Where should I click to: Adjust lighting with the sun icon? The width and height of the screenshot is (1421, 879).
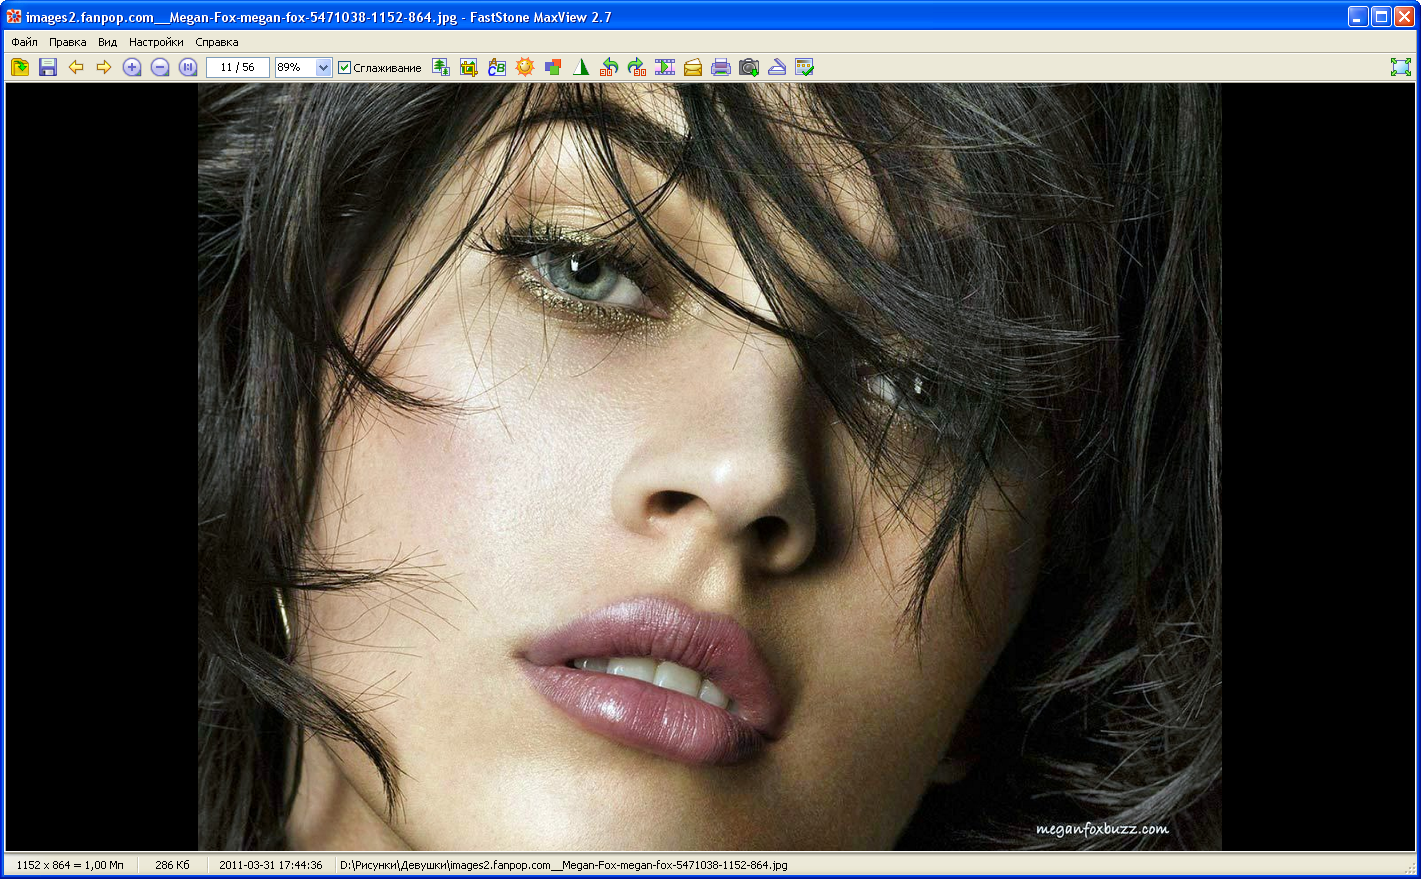pyautogui.click(x=525, y=67)
